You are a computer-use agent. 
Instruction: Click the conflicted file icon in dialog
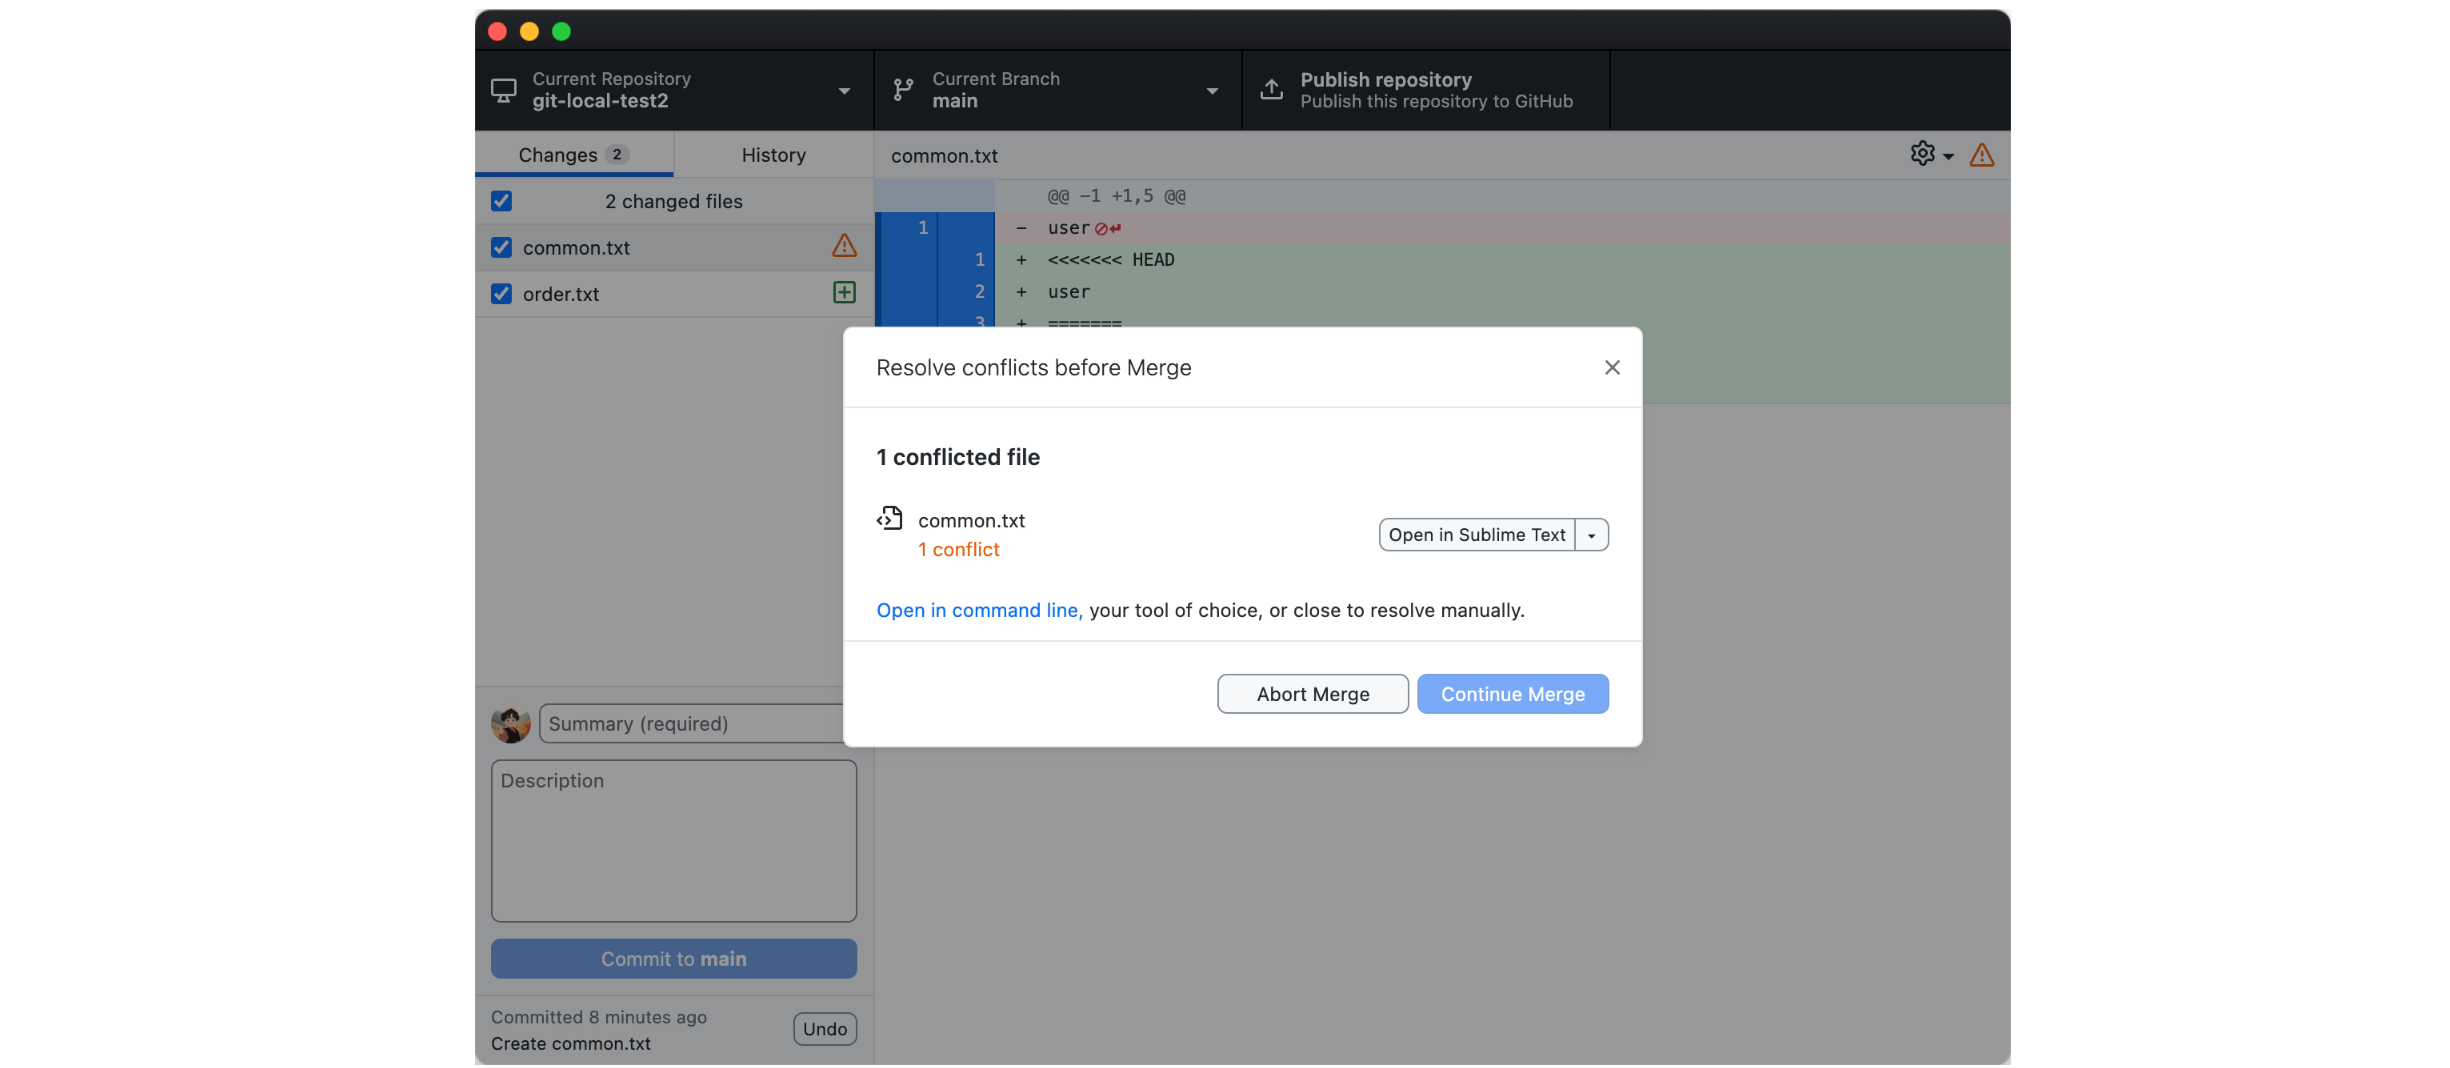(x=889, y=518)
